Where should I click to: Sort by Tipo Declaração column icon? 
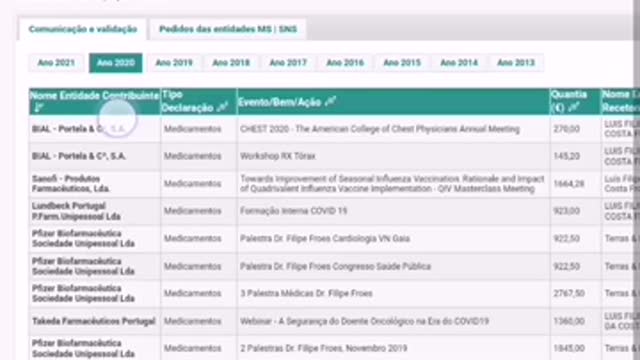[222, 108]
